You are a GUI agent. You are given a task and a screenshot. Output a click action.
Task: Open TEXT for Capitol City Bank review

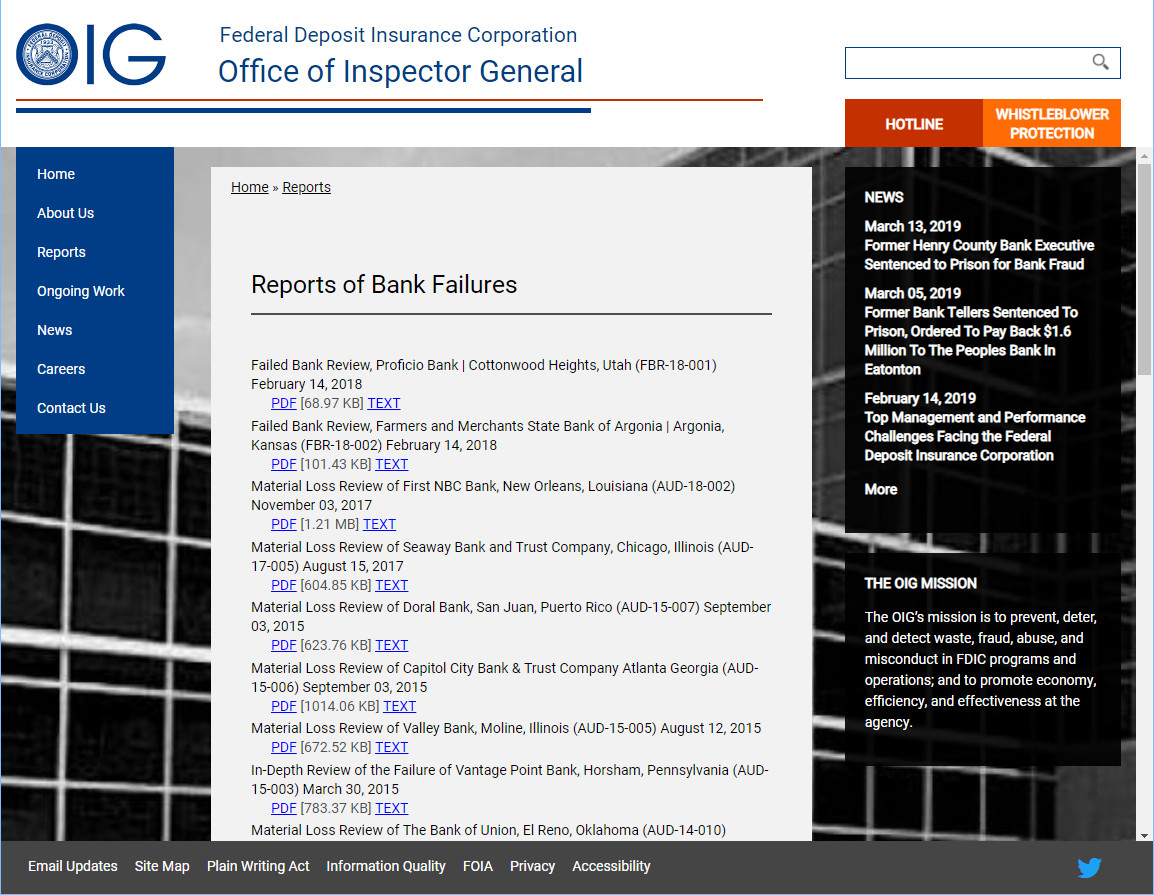tap(400, 707)
